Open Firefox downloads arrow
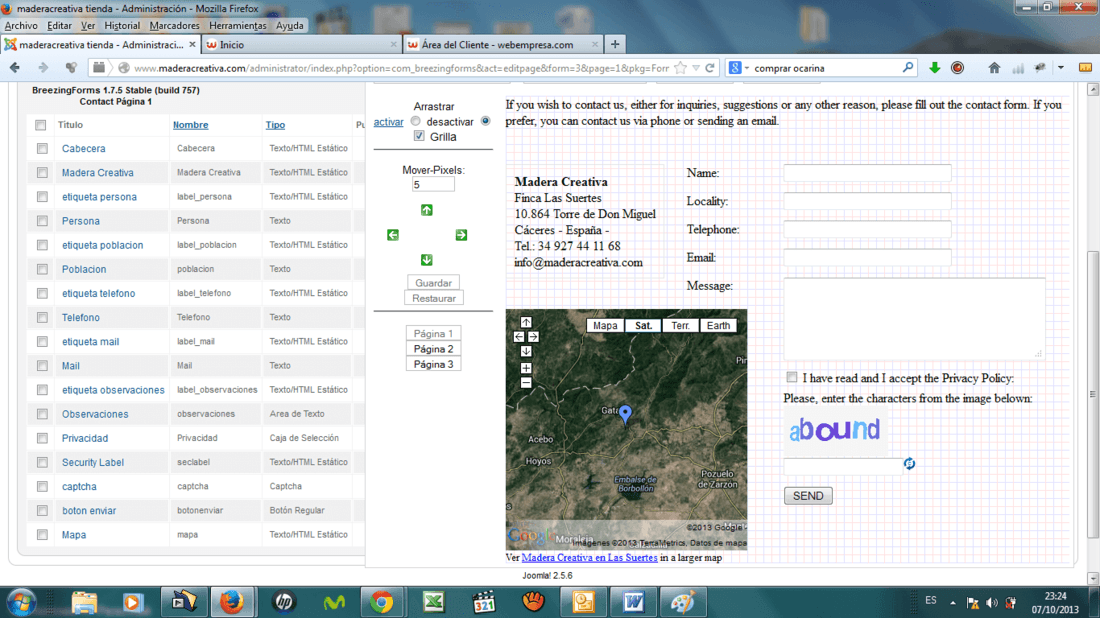 pos(934,68)
